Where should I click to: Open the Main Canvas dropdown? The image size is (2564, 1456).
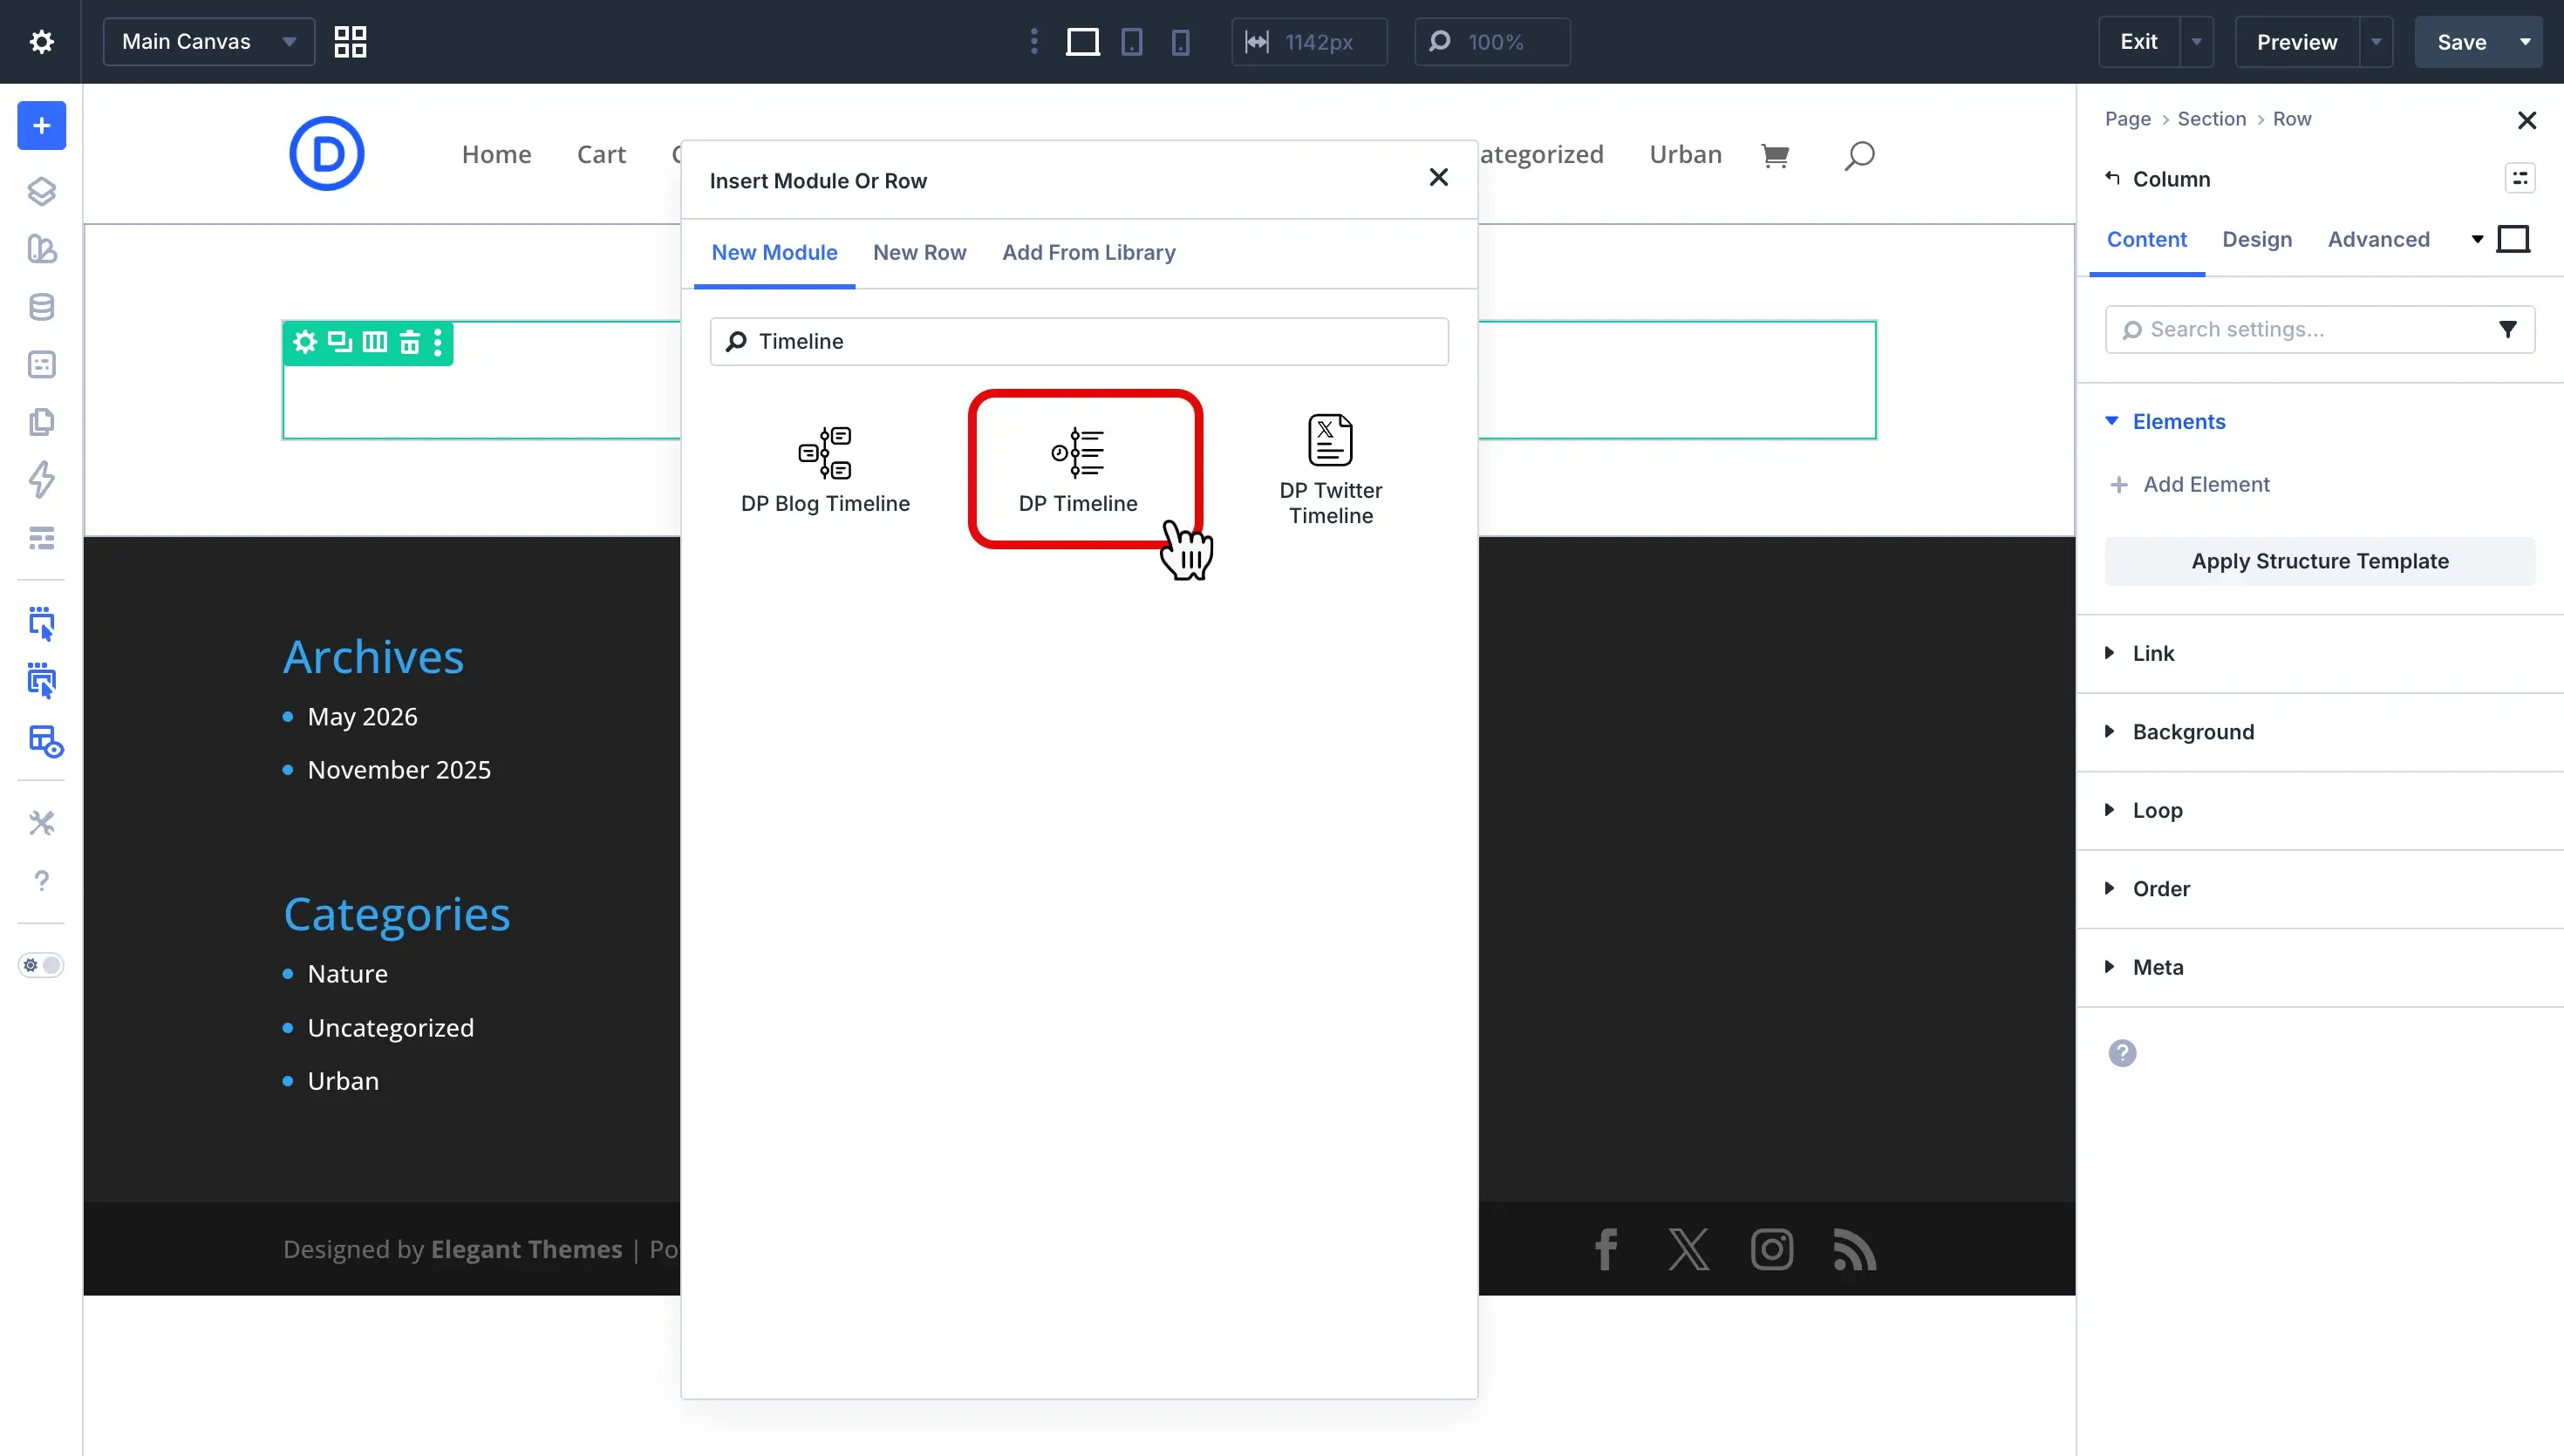click(209, 42)
